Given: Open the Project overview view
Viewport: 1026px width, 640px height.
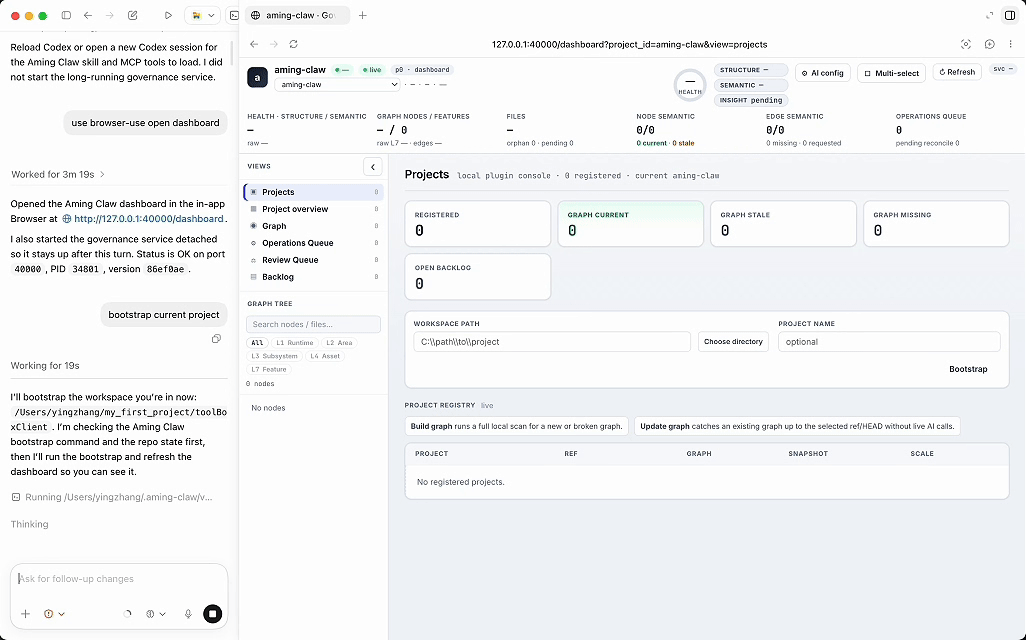Looking at the screenshot, I should point(313,209).
